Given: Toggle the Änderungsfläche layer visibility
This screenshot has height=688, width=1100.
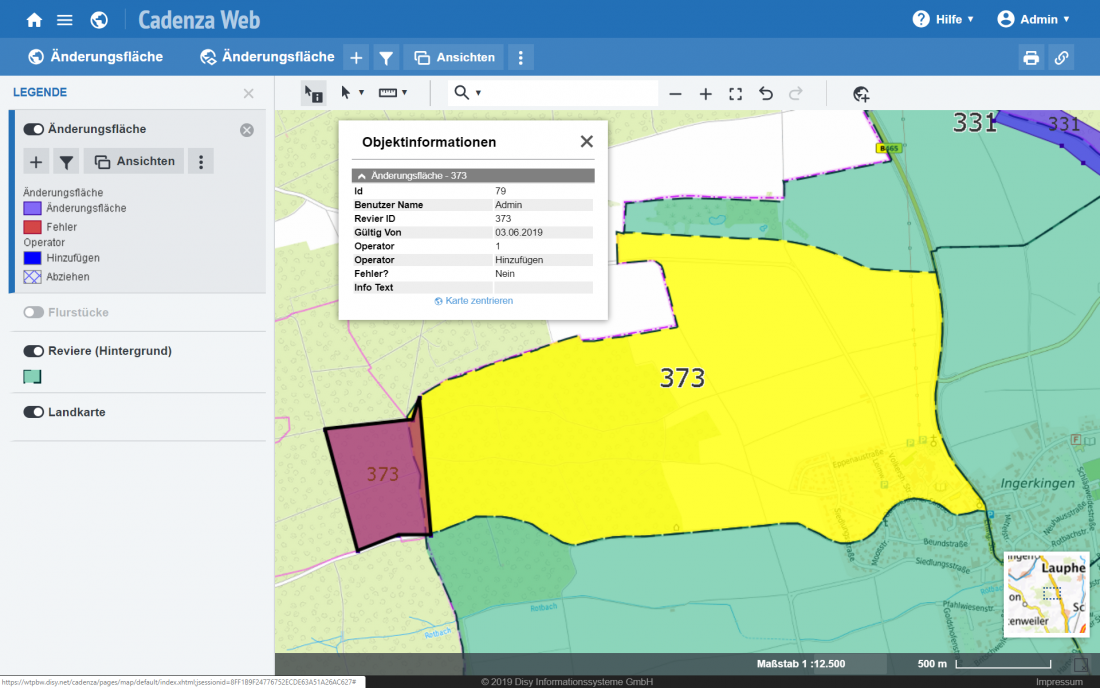Looking at the screenshot, I should tap(34, 130).
